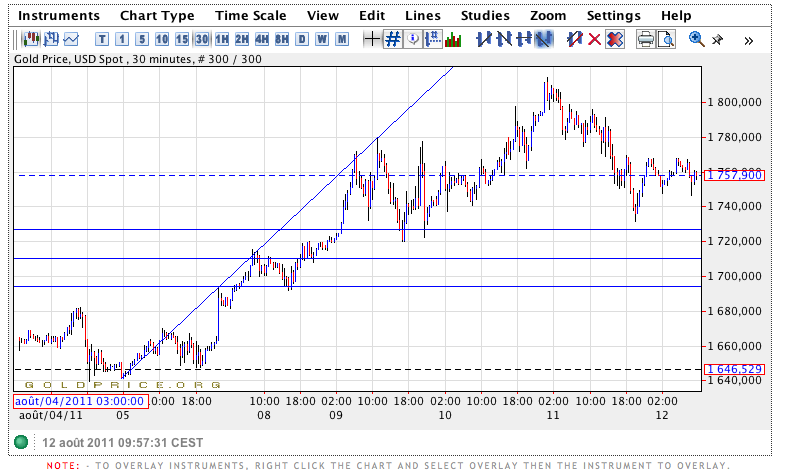Viewport: 812px width, 470px height.
Task: Open the Chart Type dropdown menu
Action: point(157,16)
